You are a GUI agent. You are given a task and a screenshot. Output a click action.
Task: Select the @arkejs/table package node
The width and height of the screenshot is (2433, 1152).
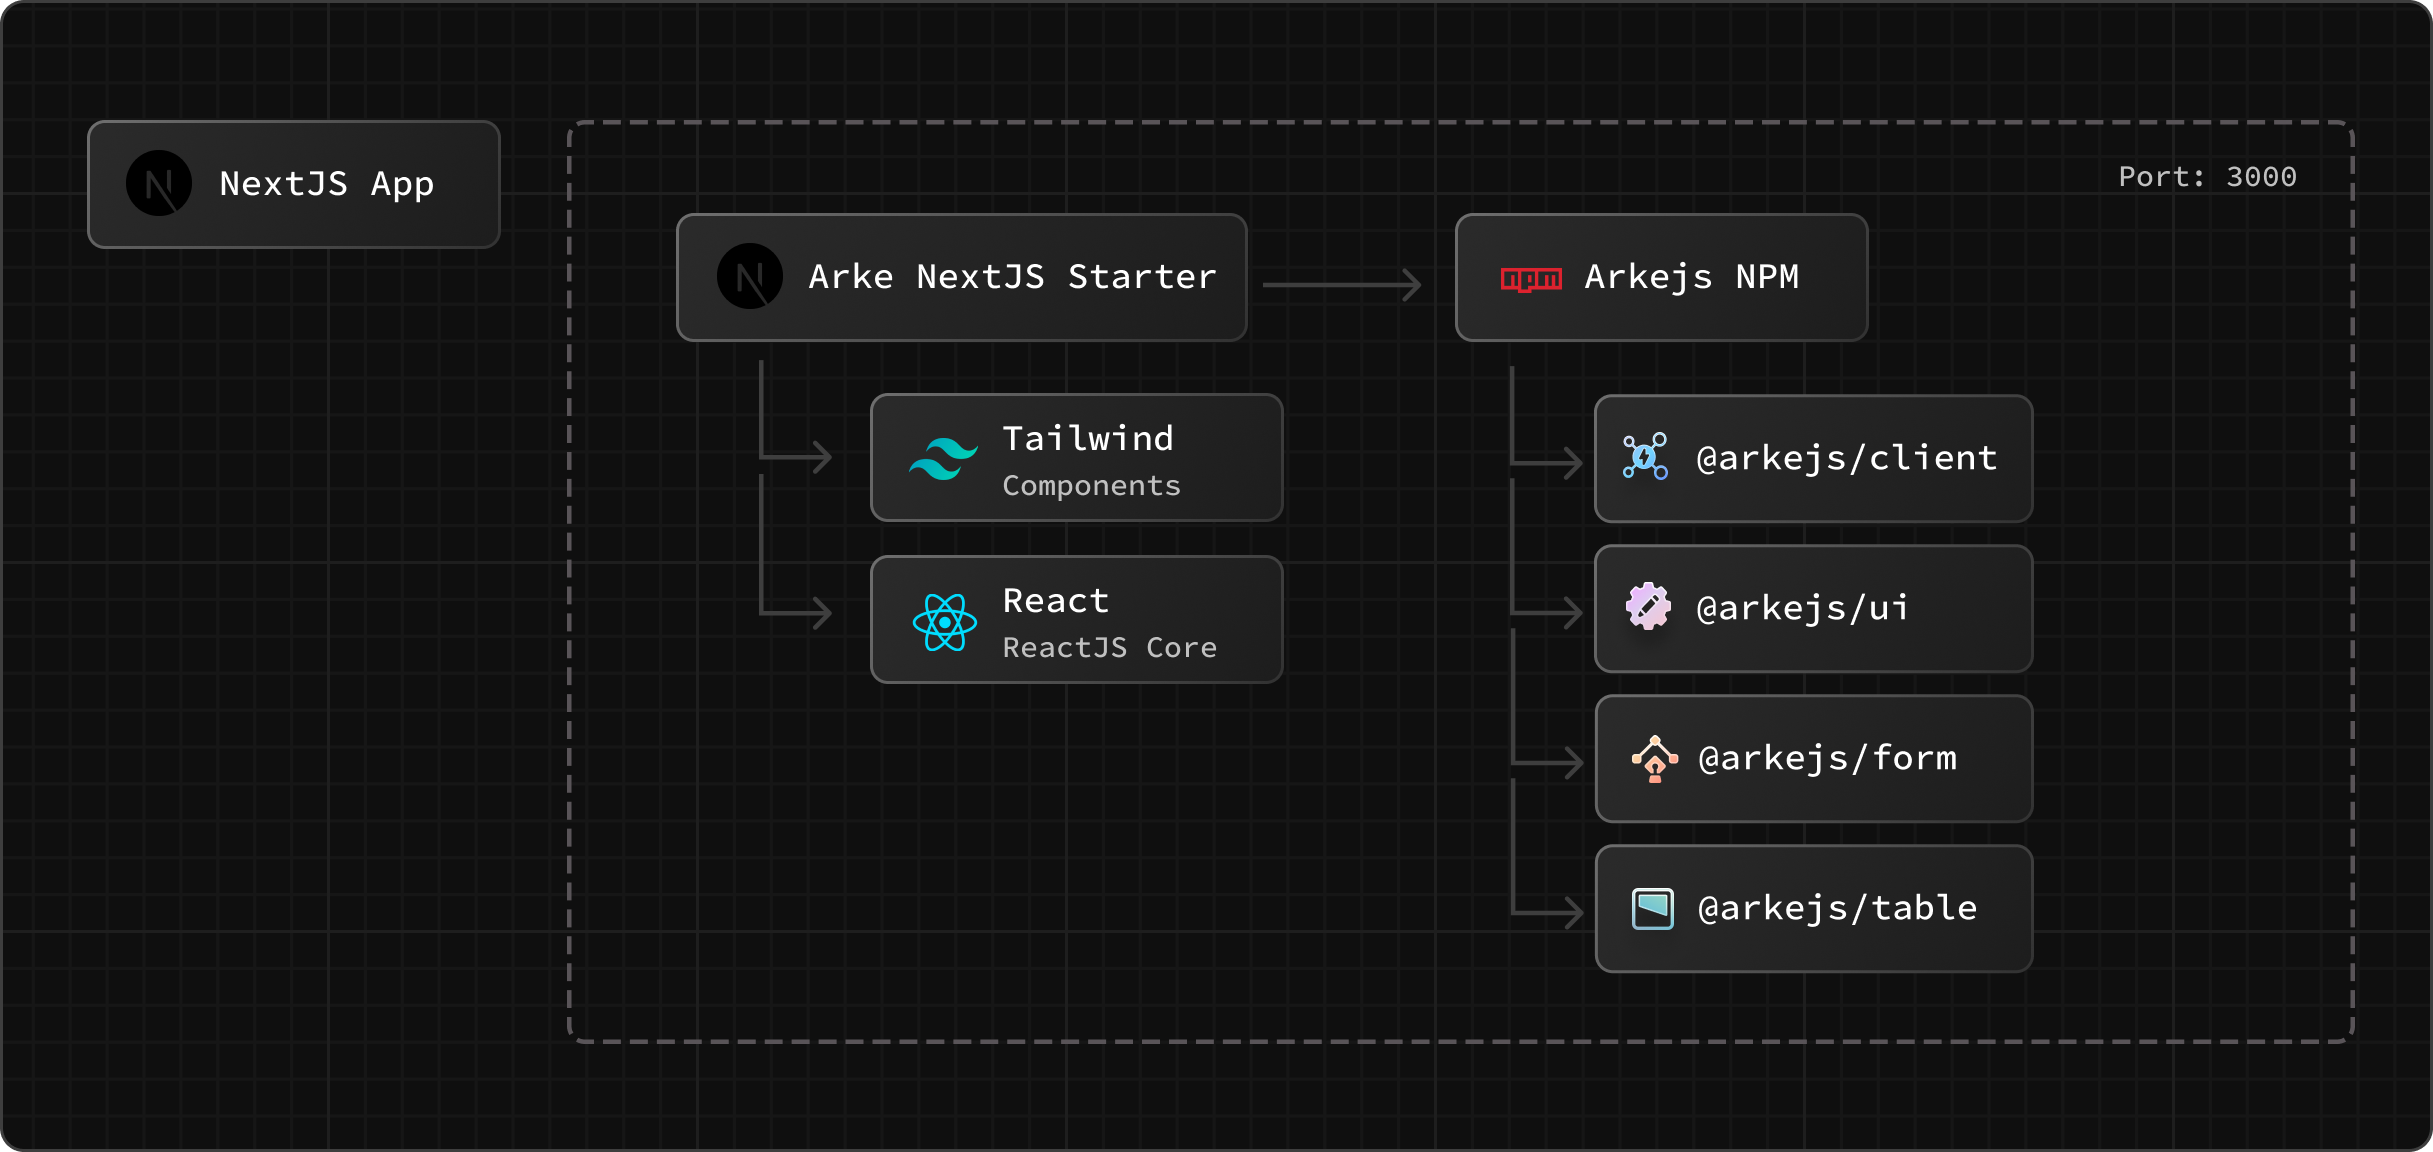[1812, 908]
